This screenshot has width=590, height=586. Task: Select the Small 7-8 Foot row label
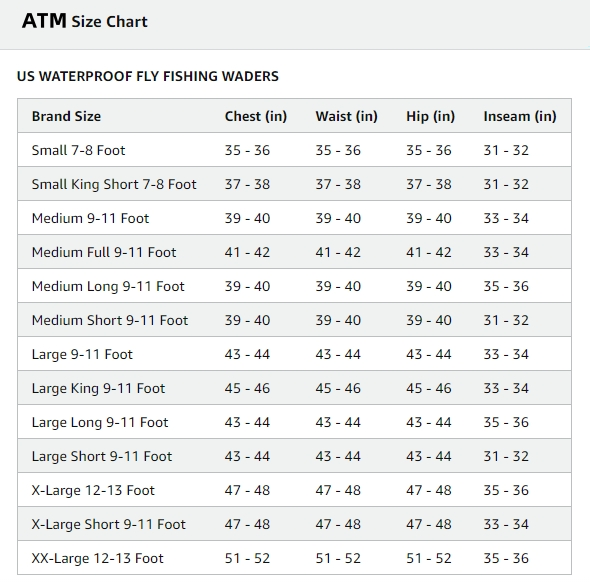[x=78, y=150]
